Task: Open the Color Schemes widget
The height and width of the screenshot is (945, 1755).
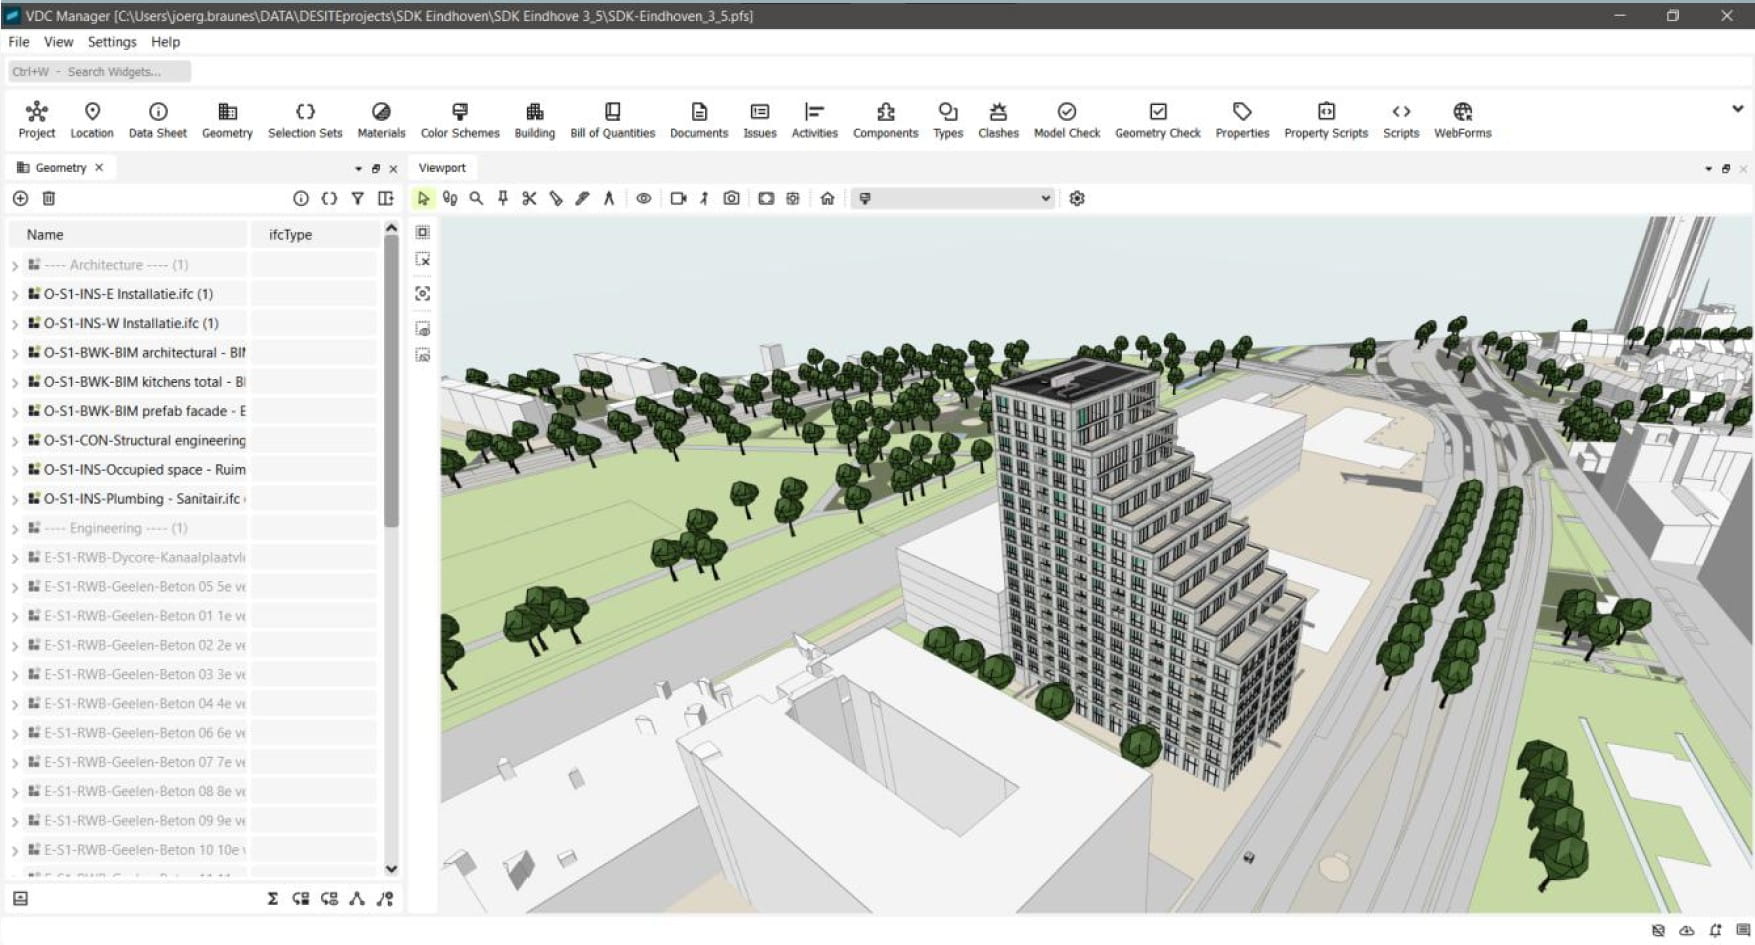Action: [459, 120]
